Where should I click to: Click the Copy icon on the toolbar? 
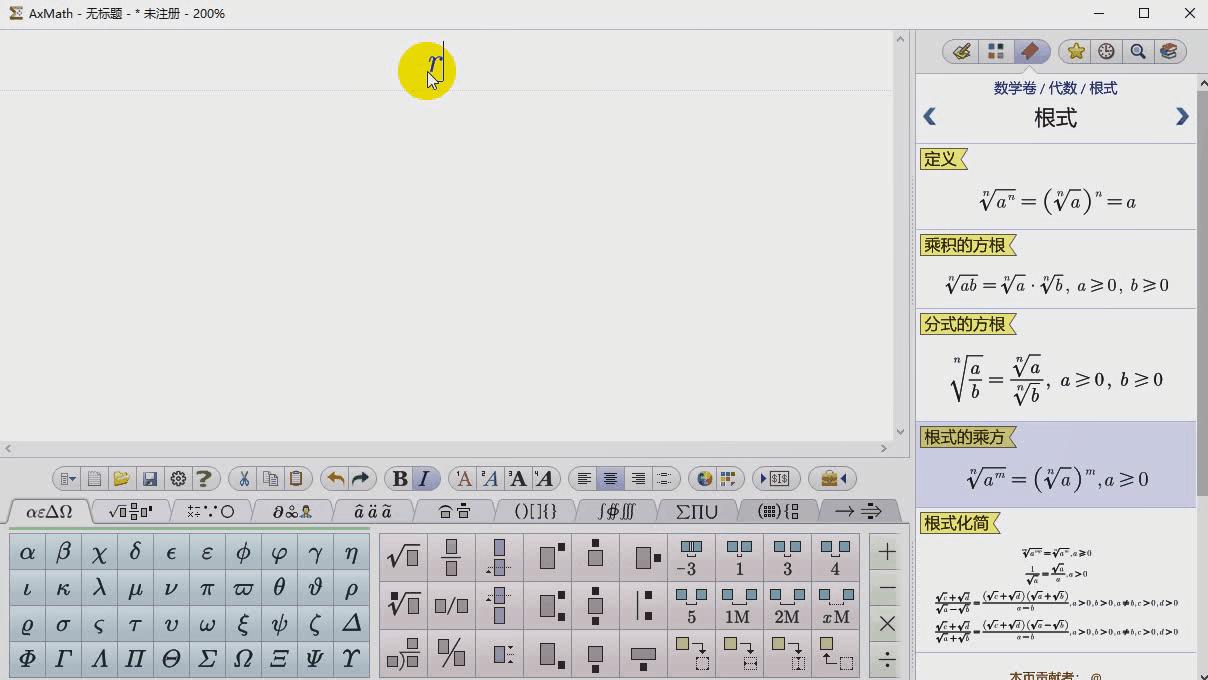pos(272,478)
